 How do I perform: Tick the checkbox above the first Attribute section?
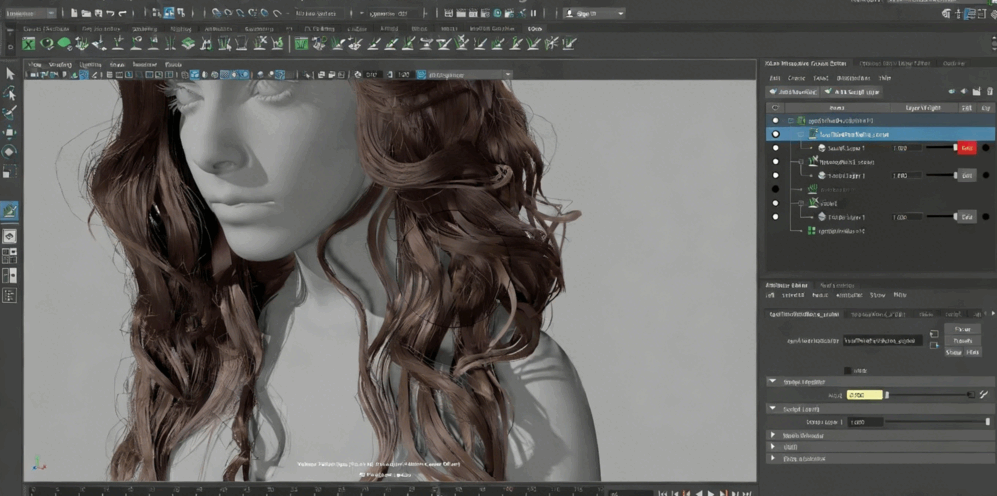click(x=849, y=369)
